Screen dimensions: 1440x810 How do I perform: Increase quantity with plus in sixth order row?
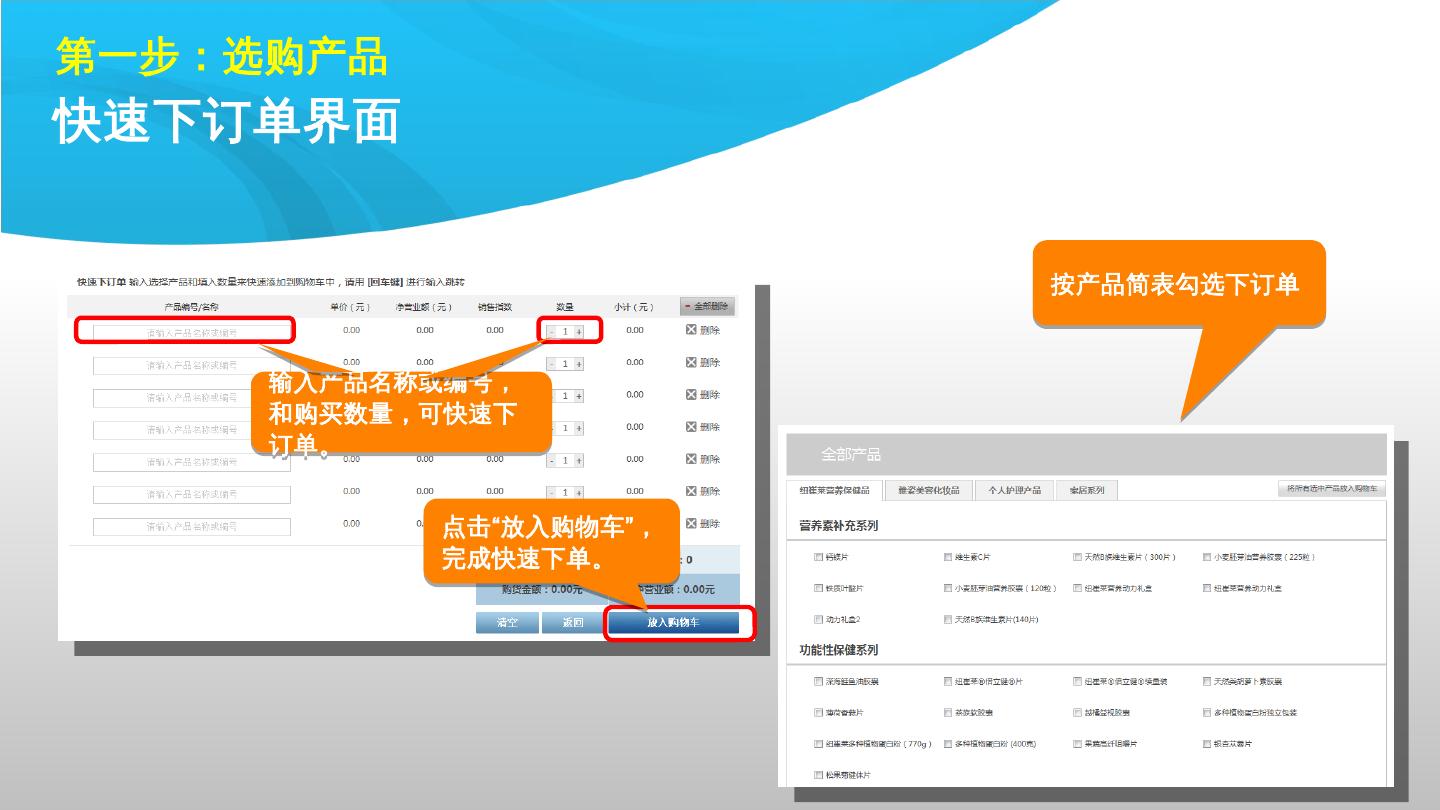pos(579,492)
